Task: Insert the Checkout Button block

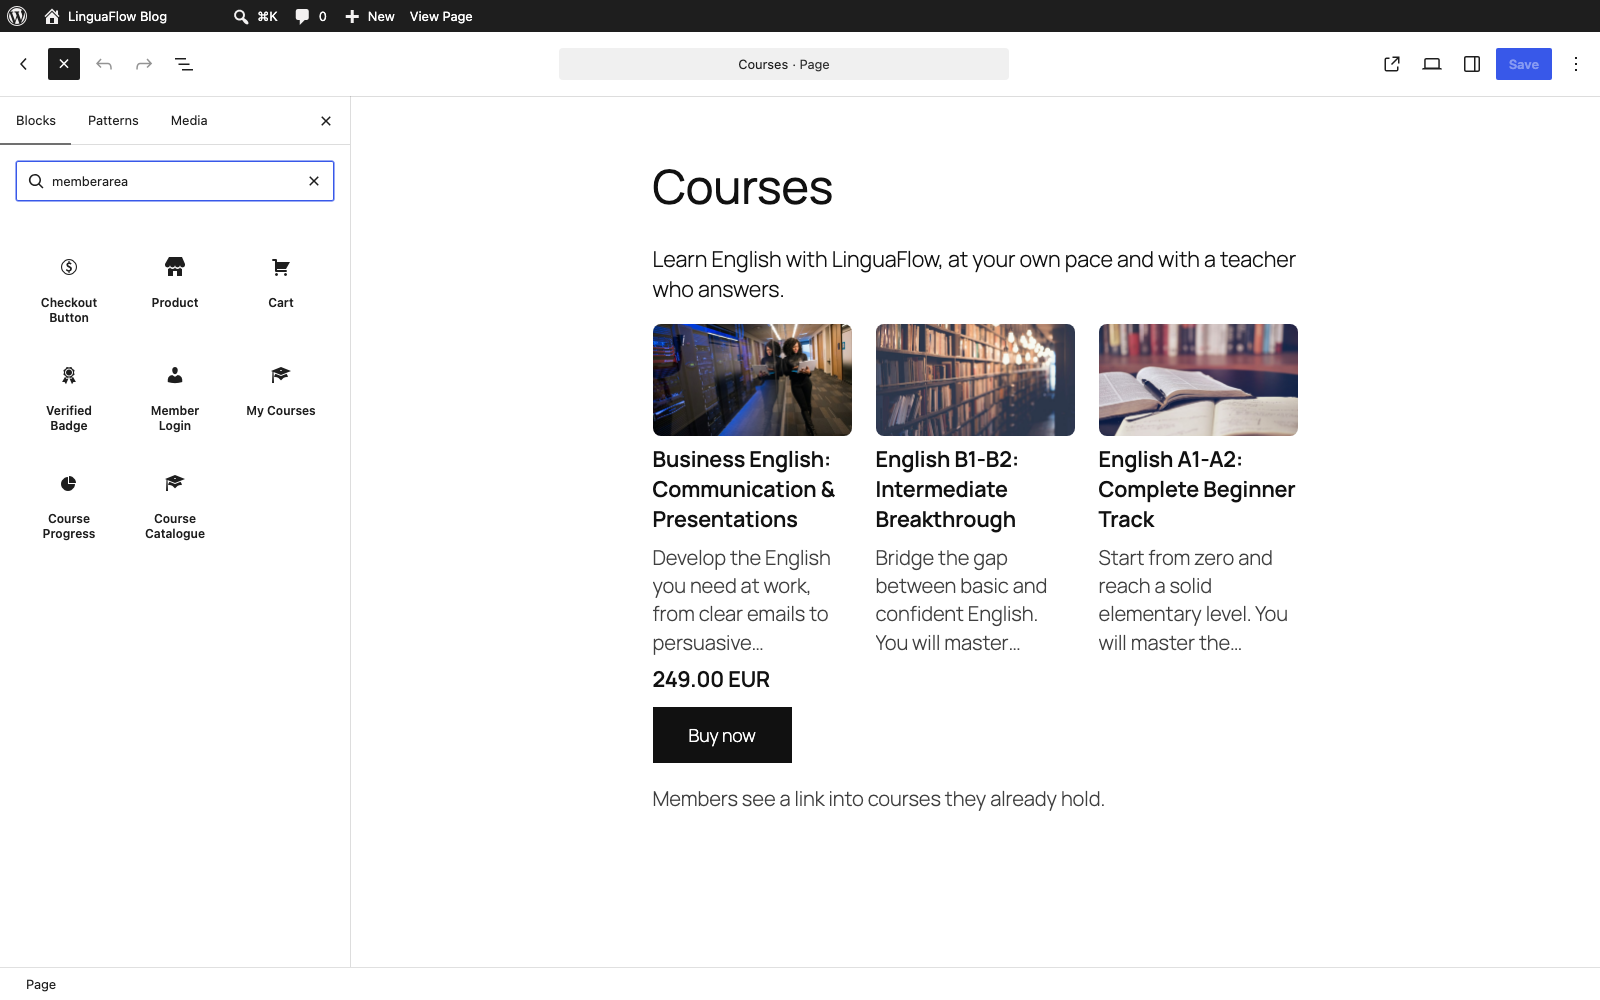Action: [x=69, y=290]
